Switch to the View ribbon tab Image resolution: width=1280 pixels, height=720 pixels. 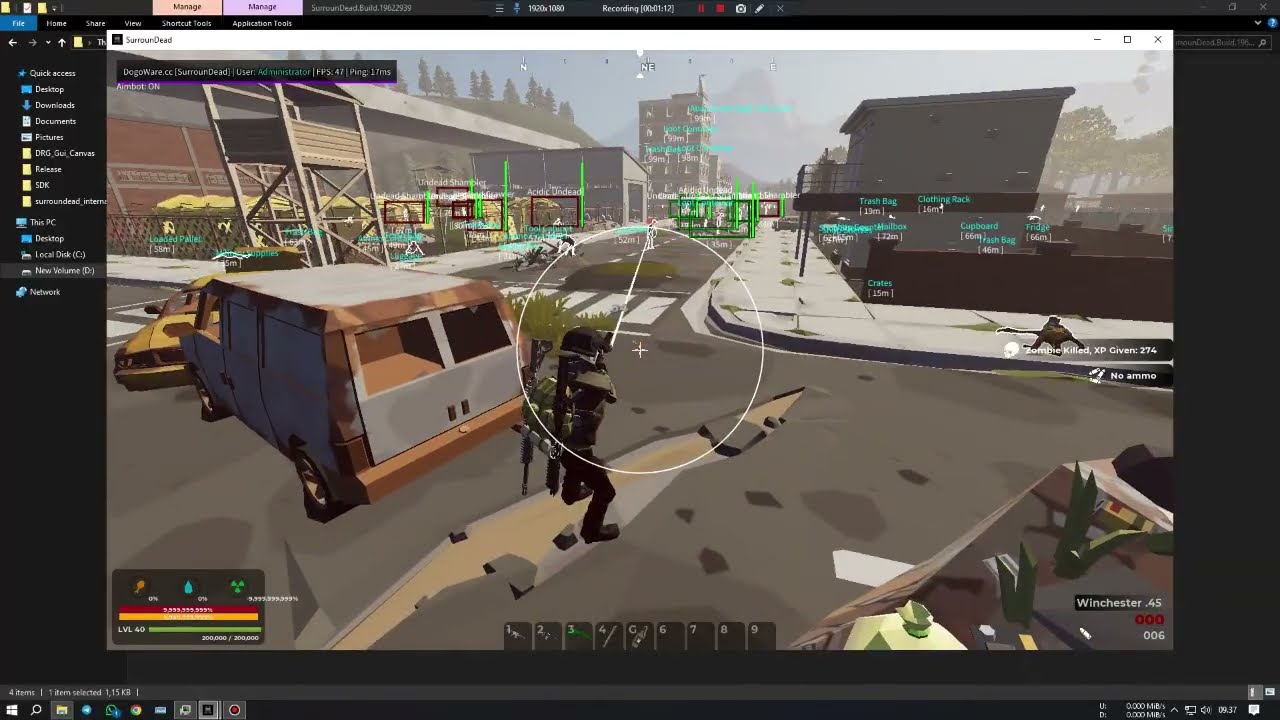(133, 23)
